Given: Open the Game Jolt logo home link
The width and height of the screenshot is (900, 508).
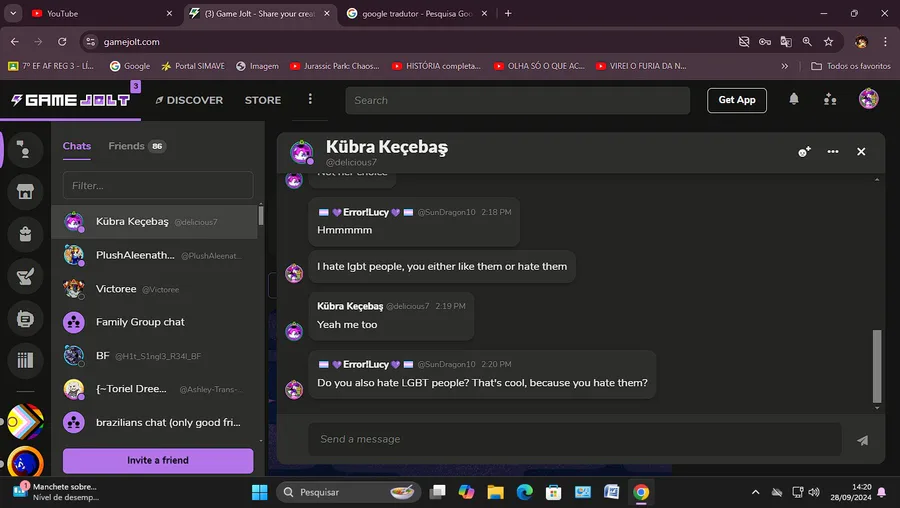Looking at the screenshot, I should click(71, 100).
